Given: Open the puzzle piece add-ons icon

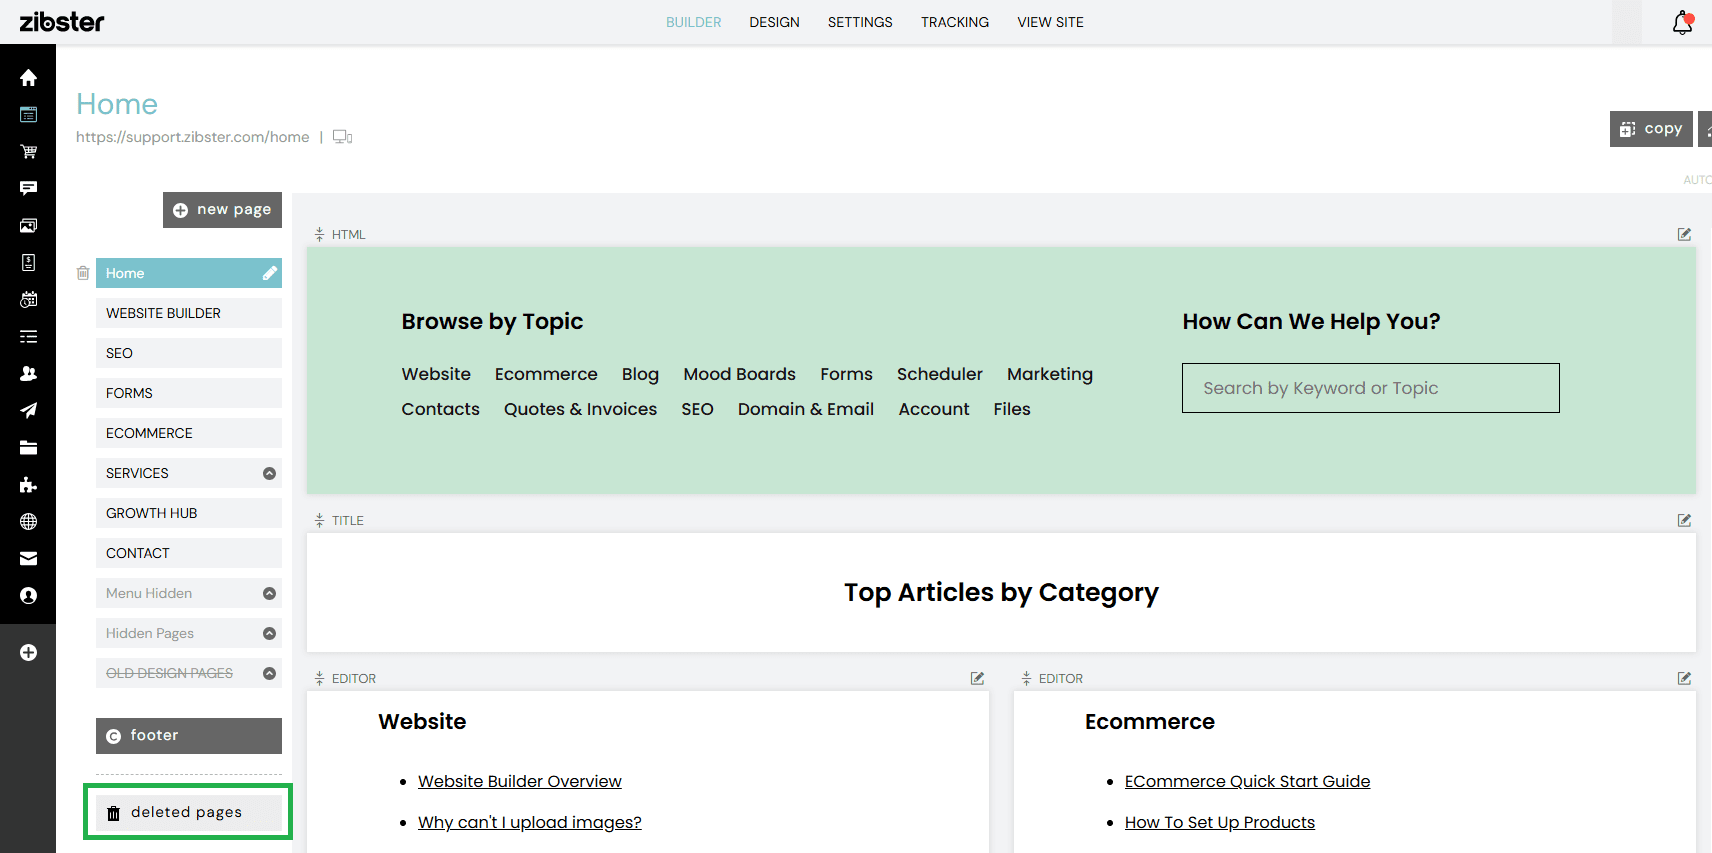Looking at the screenshot, I should tap(28, 485).
